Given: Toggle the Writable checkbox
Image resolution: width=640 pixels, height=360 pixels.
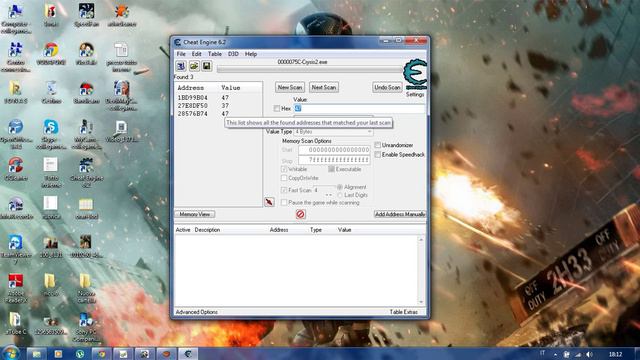Looking at the screenshot, I should [284, 169].
